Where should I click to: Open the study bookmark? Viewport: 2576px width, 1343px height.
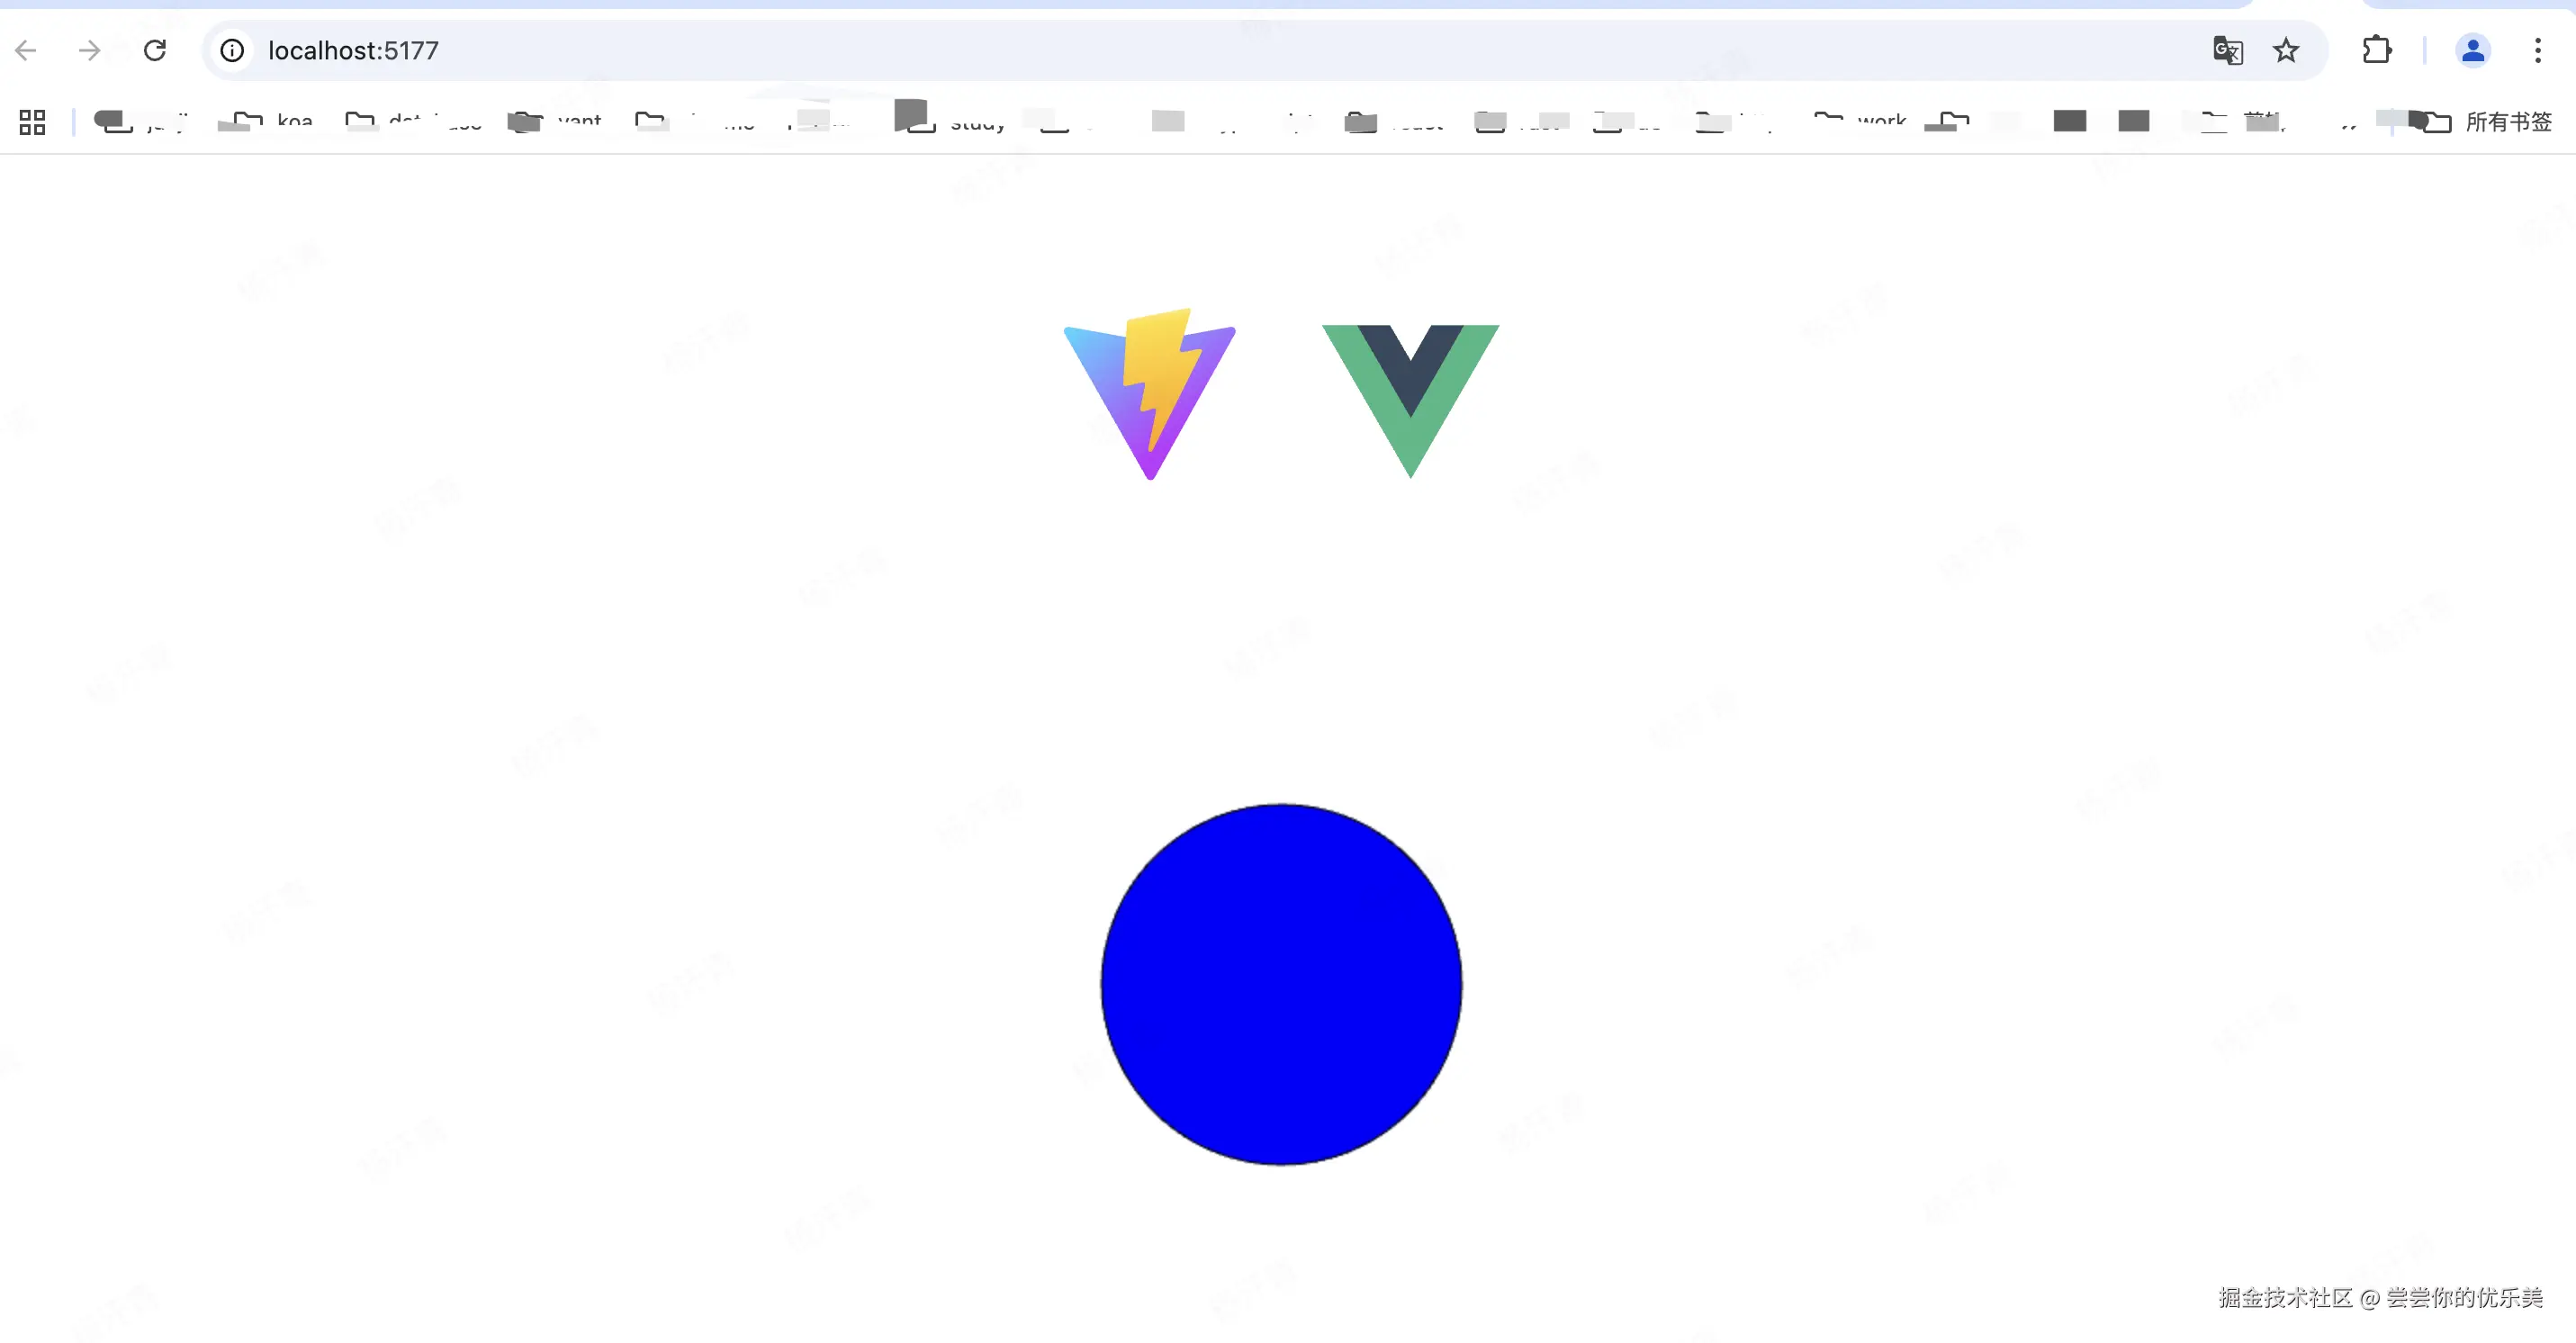click(955, 121)
